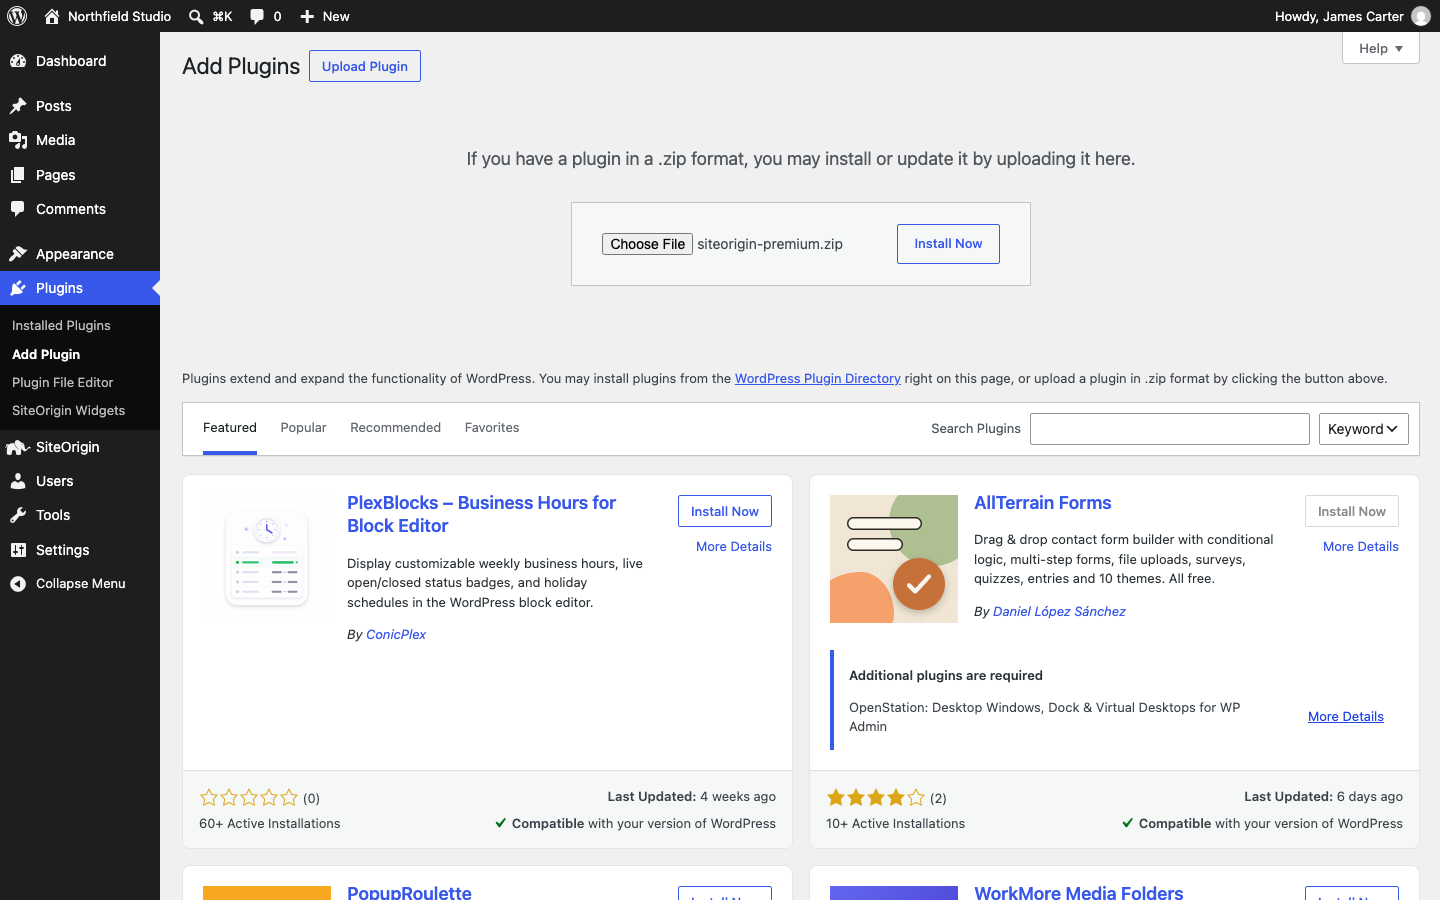This screenshot has height=900, width=1440.
Task: Open Users sidebar icon
Action: pyautogui.click(x=18, y=481)
